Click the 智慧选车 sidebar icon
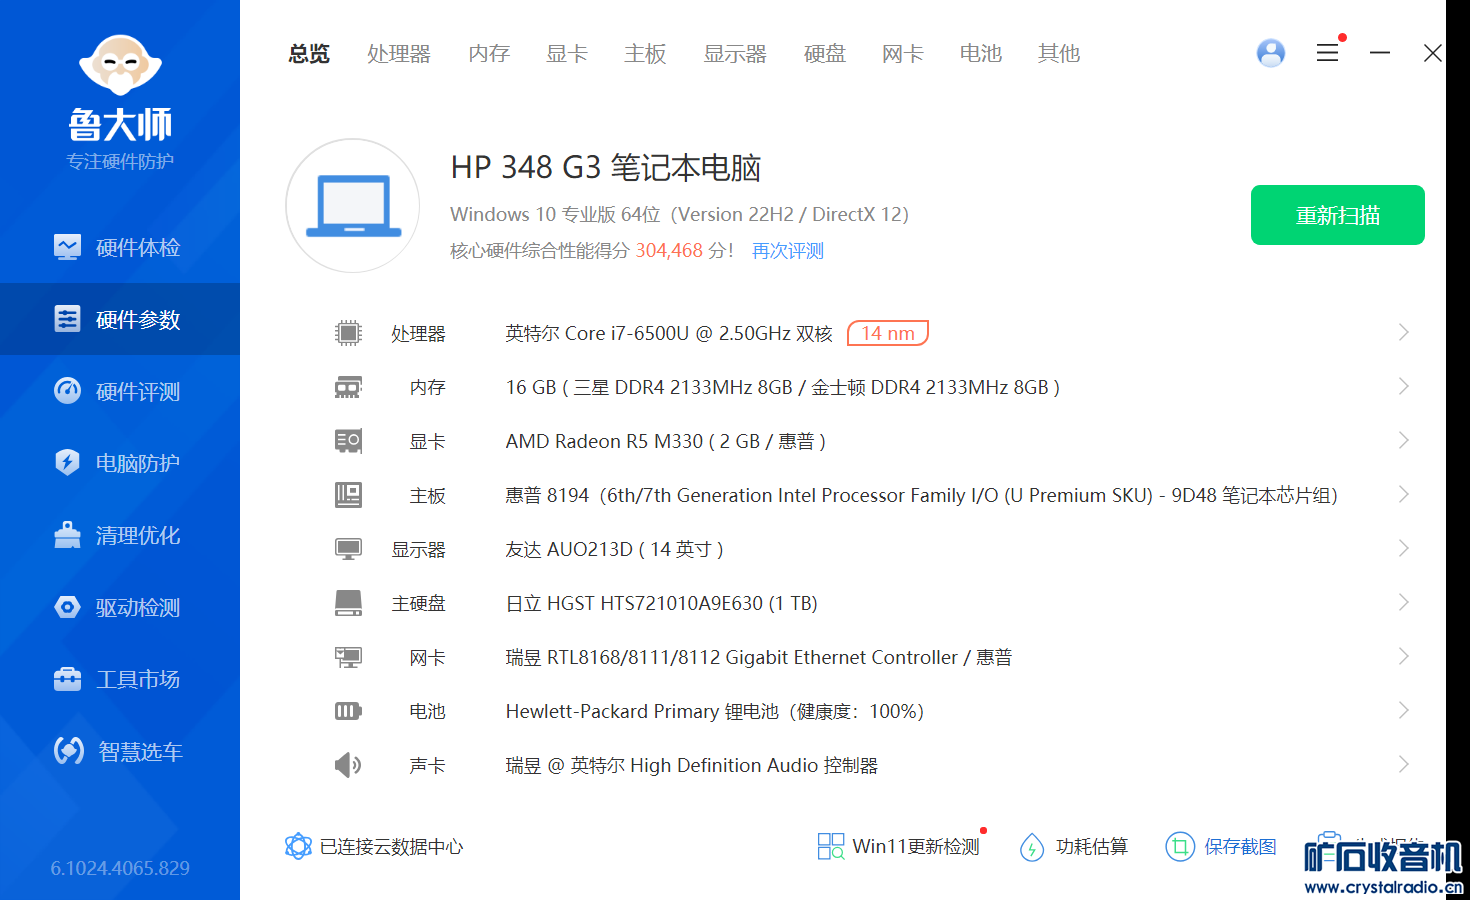Screen dimensions: 1470x900 (x=68, y=750)
